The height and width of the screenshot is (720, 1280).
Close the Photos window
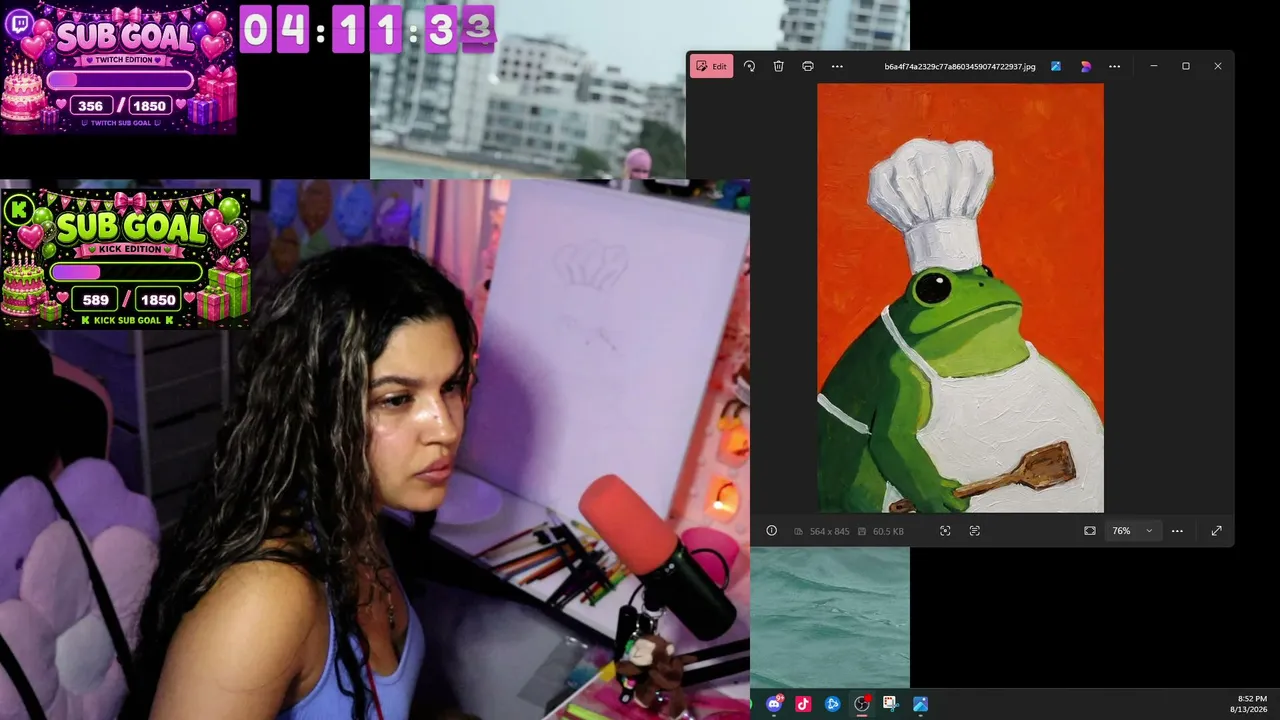(1218, 66)
